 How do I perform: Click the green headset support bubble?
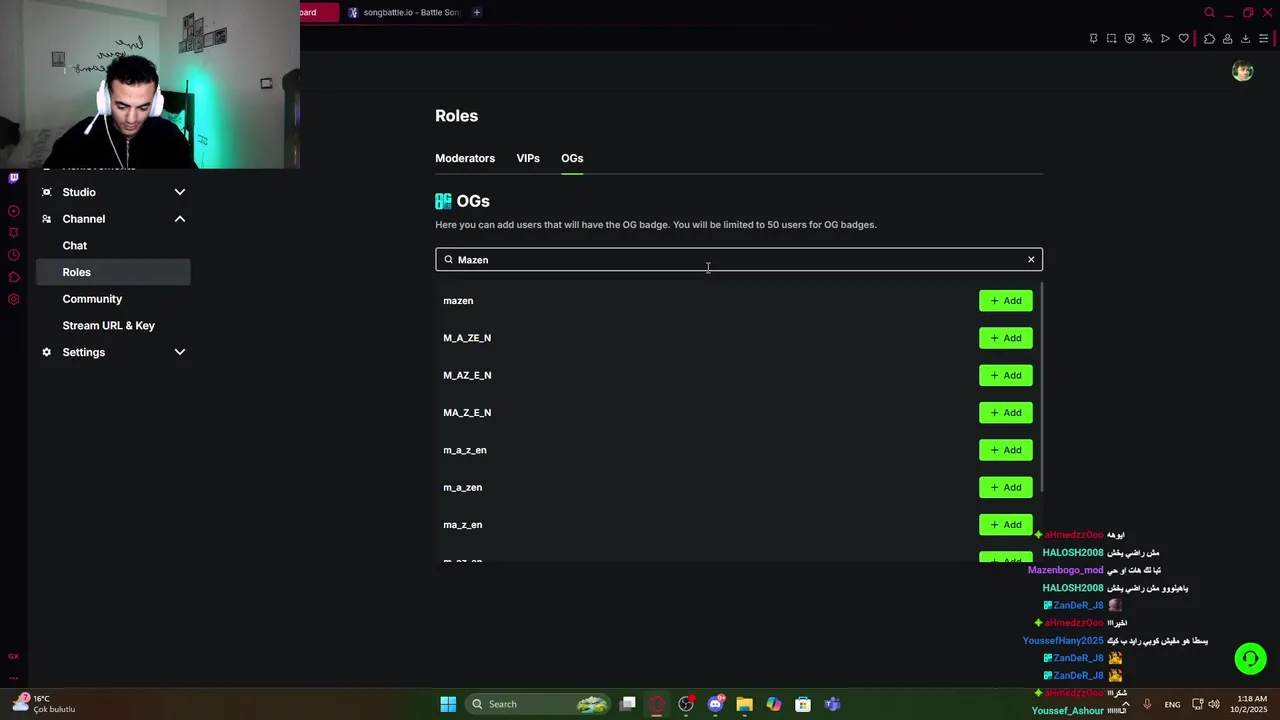click(x=1250, y=658)
